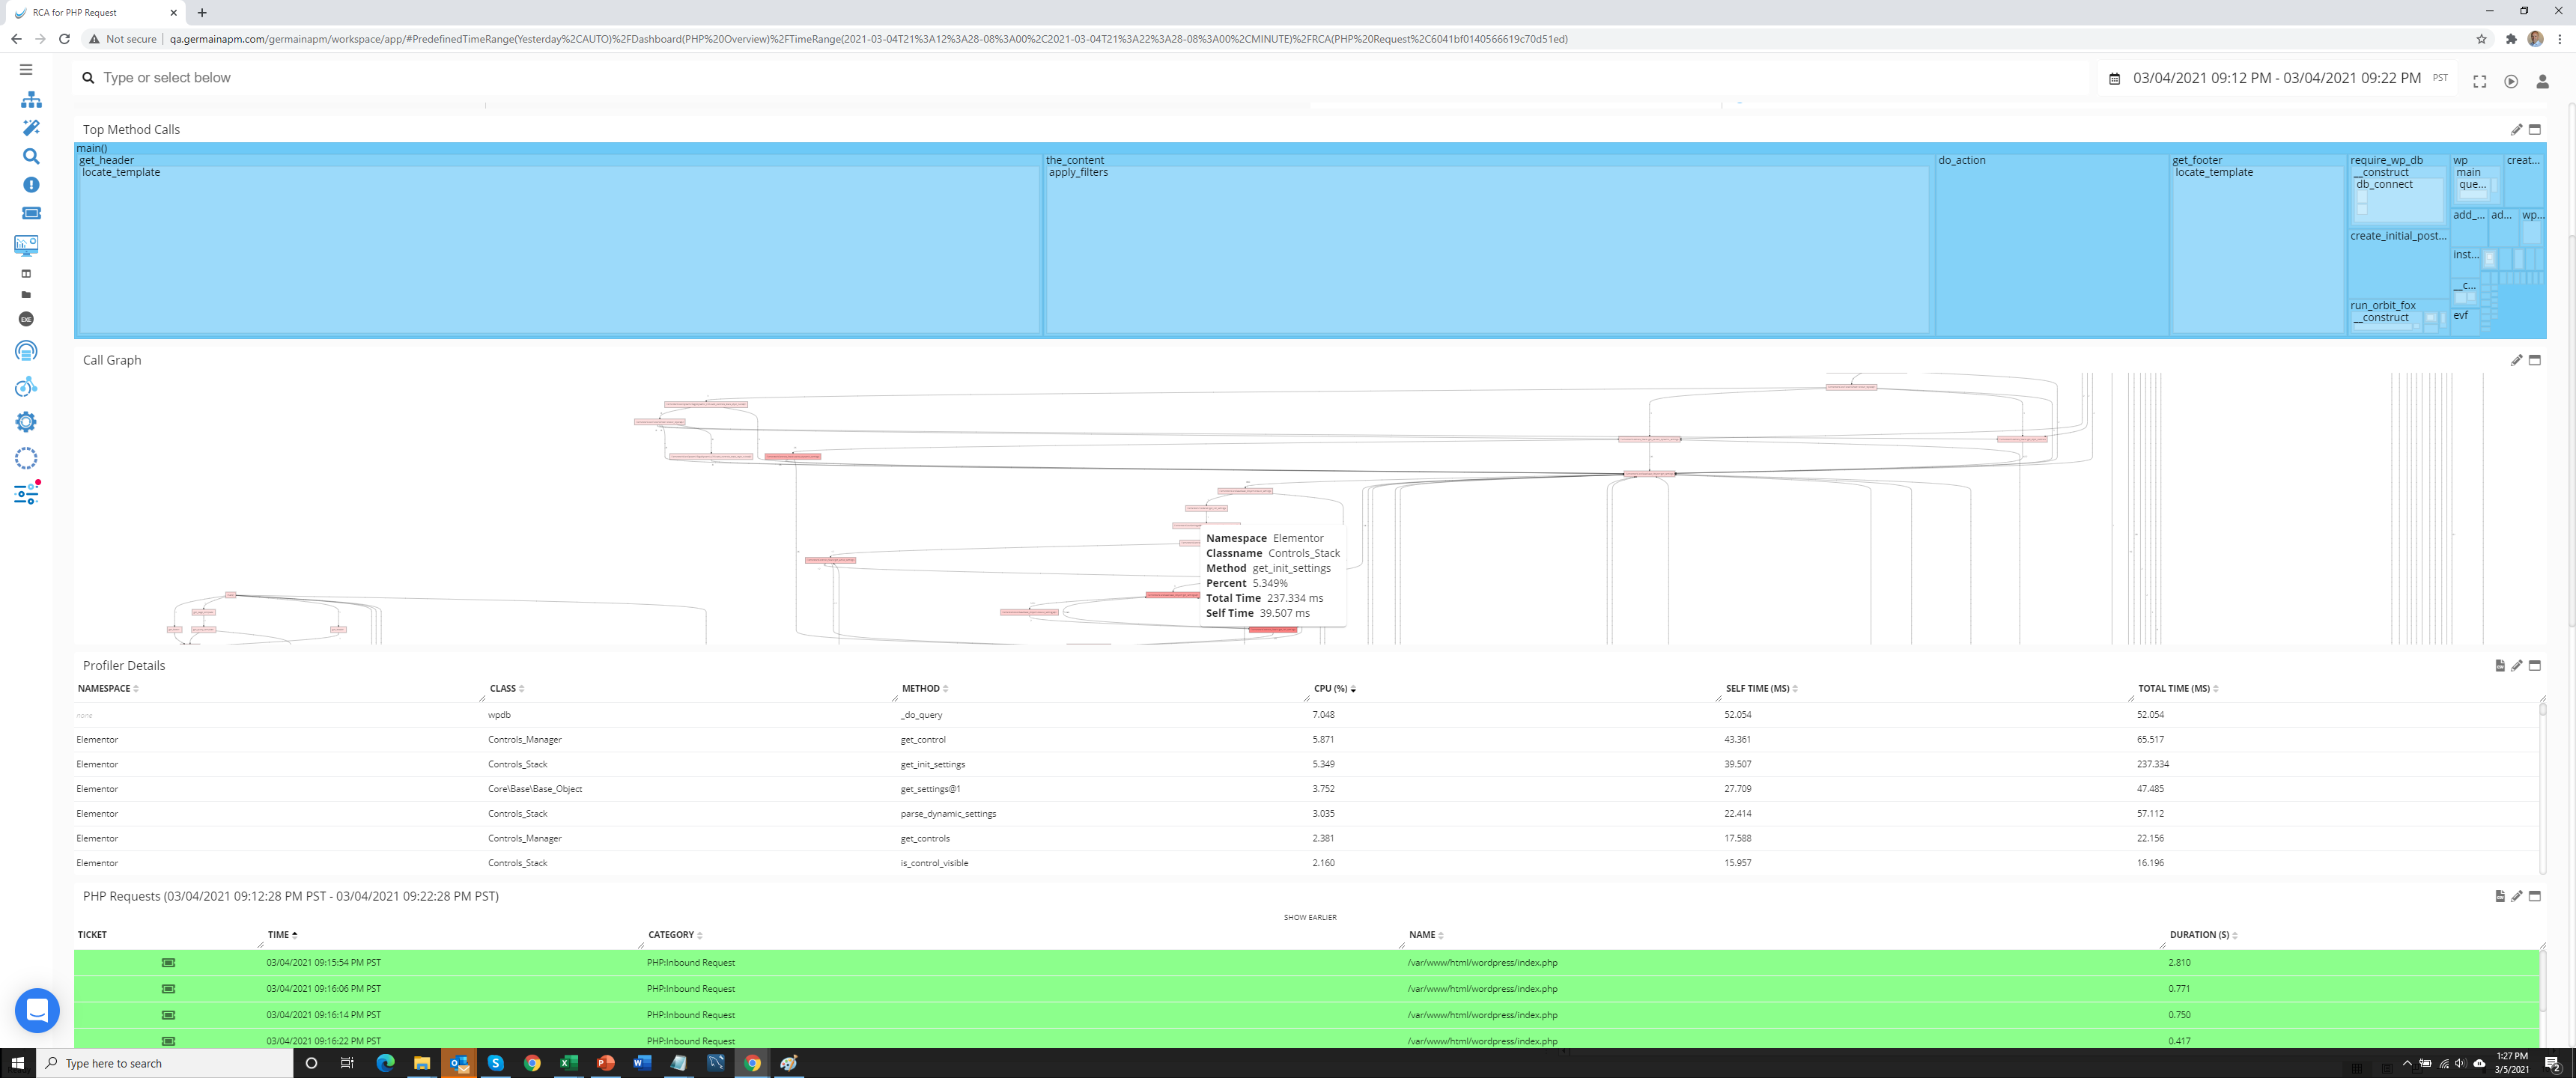Click Show Earlier link
Image resolution: width=2576 pixels, height=1078 pixels.
[x=1309, y=917]
